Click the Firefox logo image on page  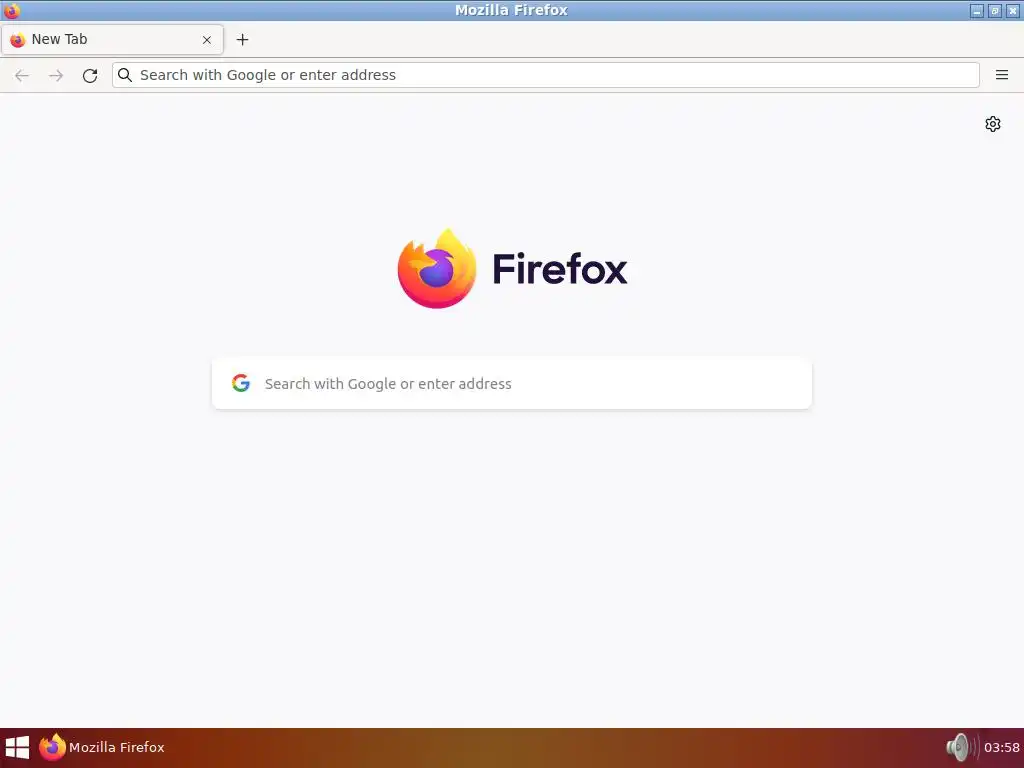point(437,268)
